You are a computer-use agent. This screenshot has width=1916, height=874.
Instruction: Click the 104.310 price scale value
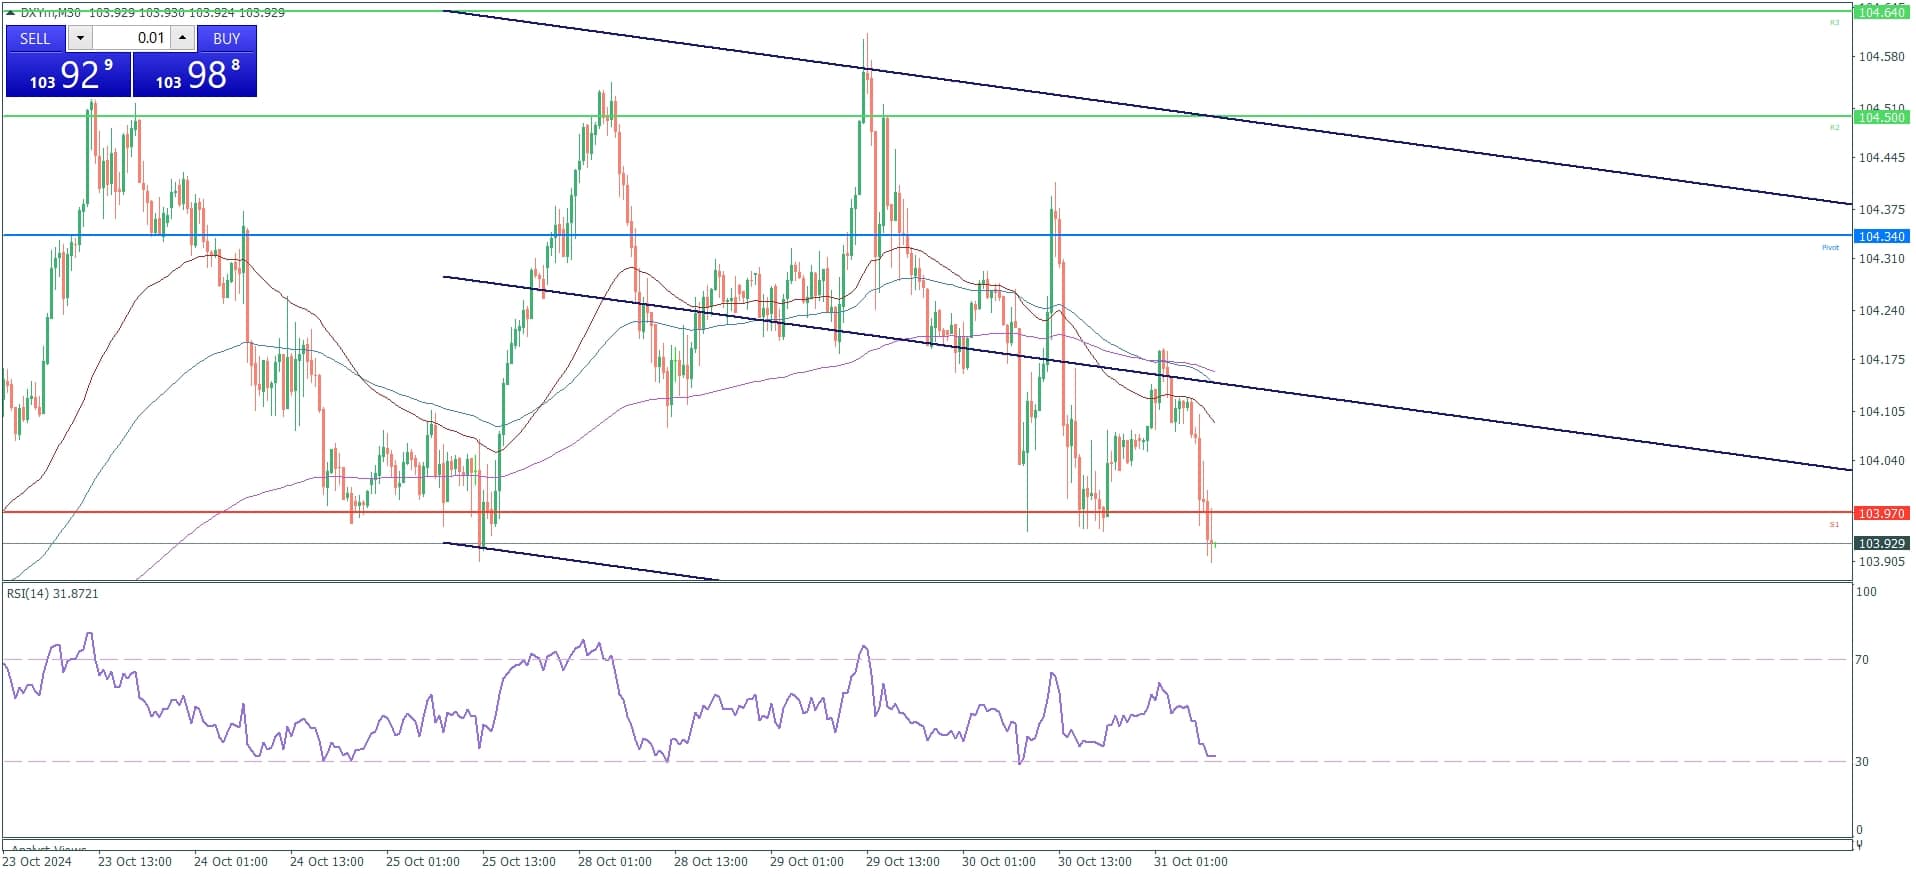[1881, 259]
